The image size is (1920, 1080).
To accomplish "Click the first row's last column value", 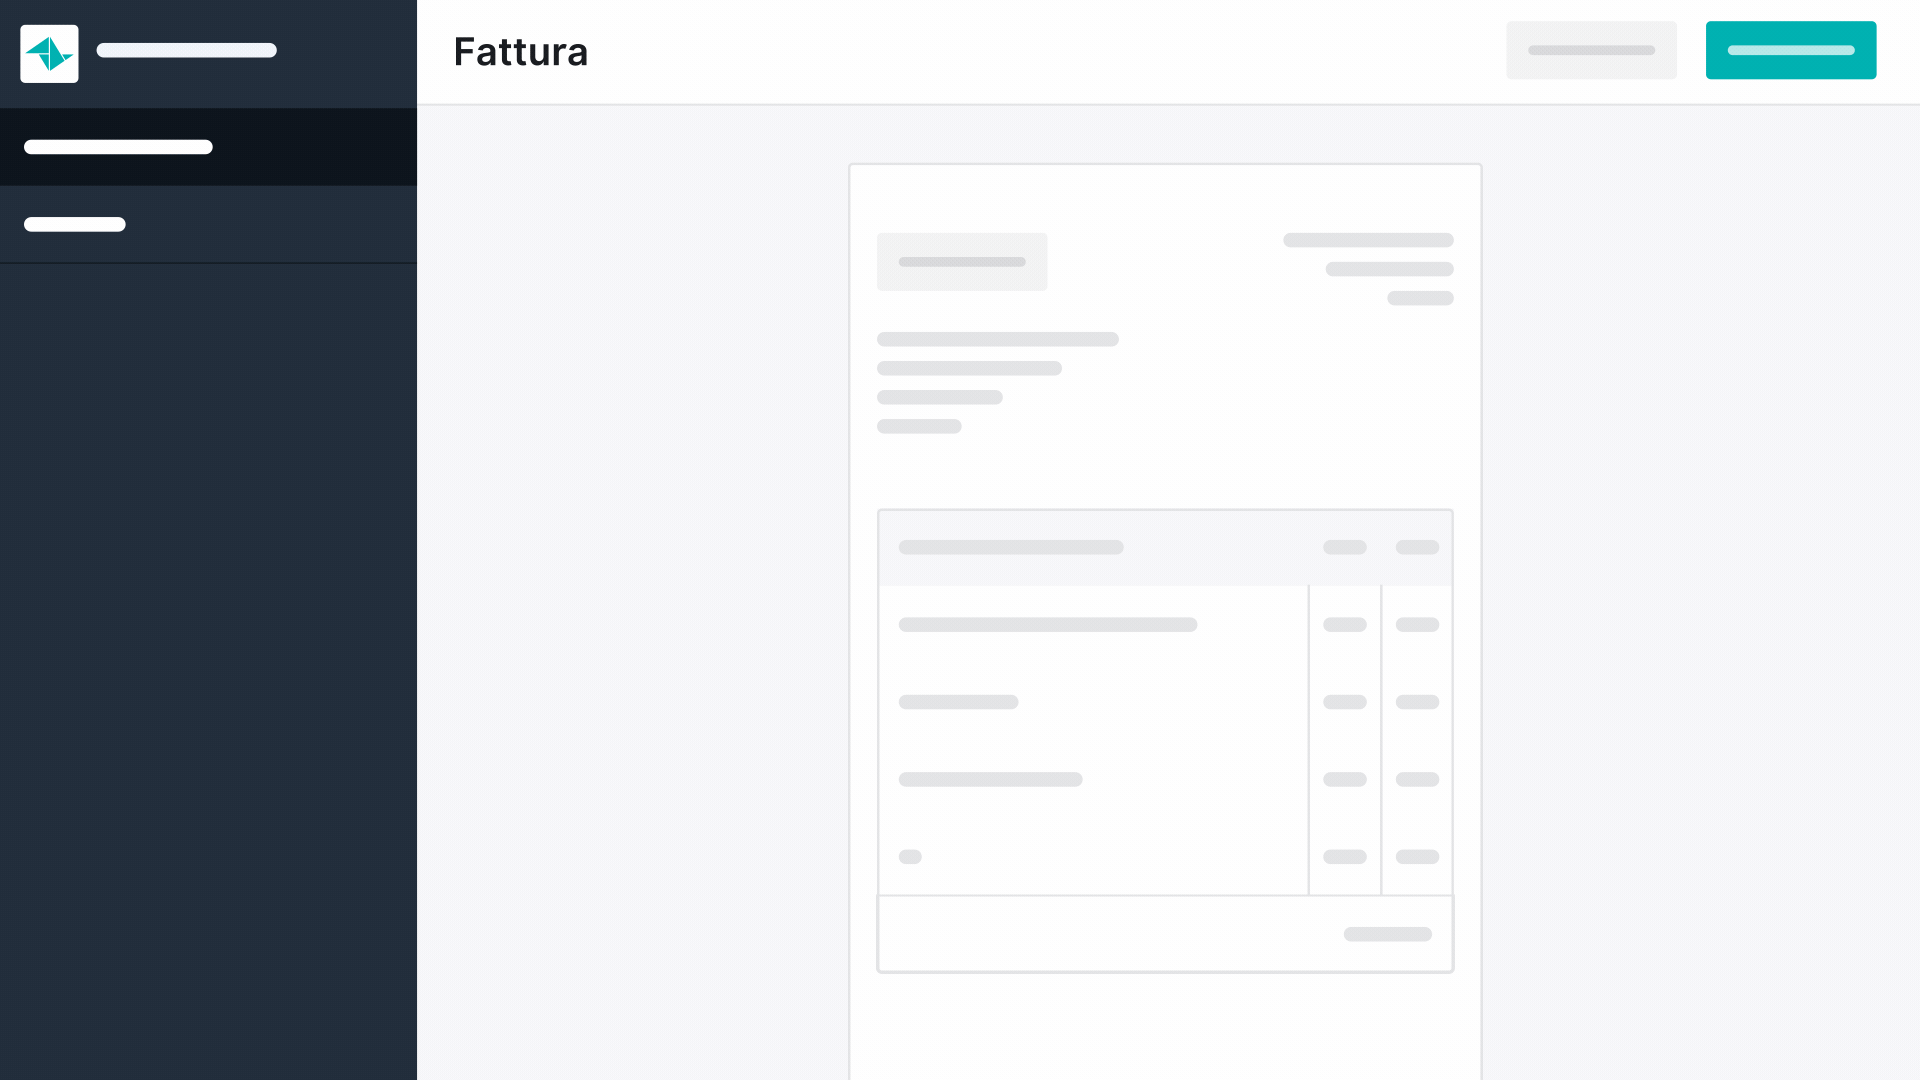I will 1417,625.
